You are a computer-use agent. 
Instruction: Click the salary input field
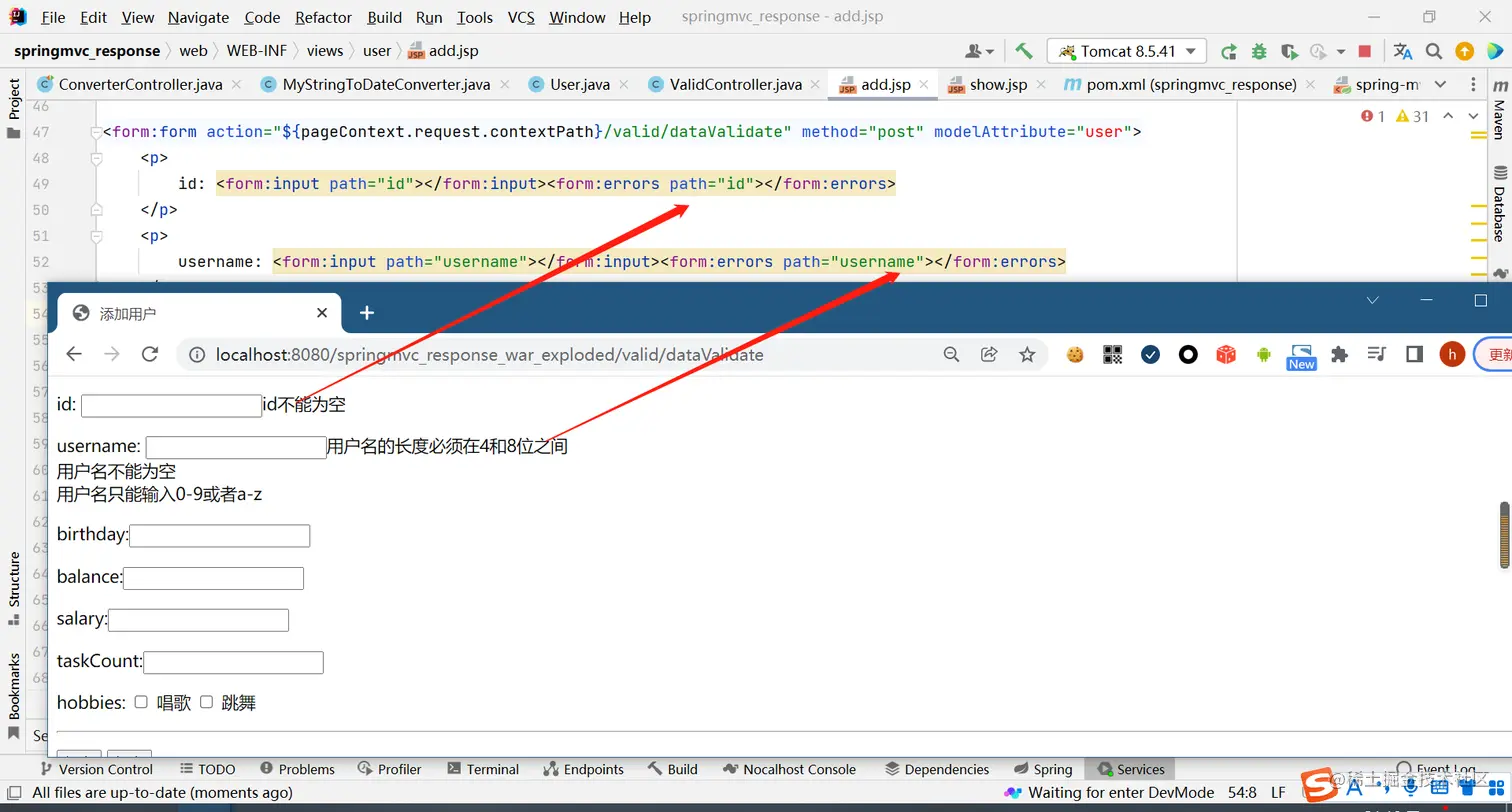(198, 620)
